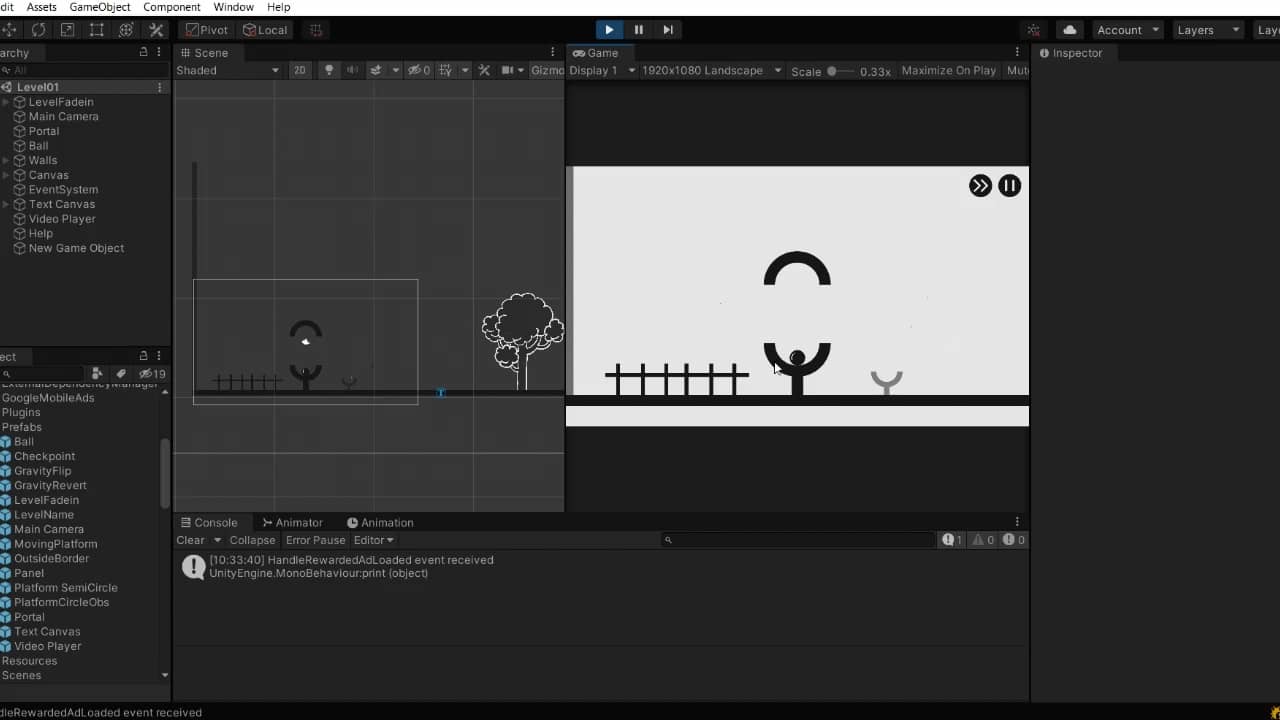Click Scene tools wrench-cross icon
Viewport: 1280px width, 720px height.
point(484,70)
